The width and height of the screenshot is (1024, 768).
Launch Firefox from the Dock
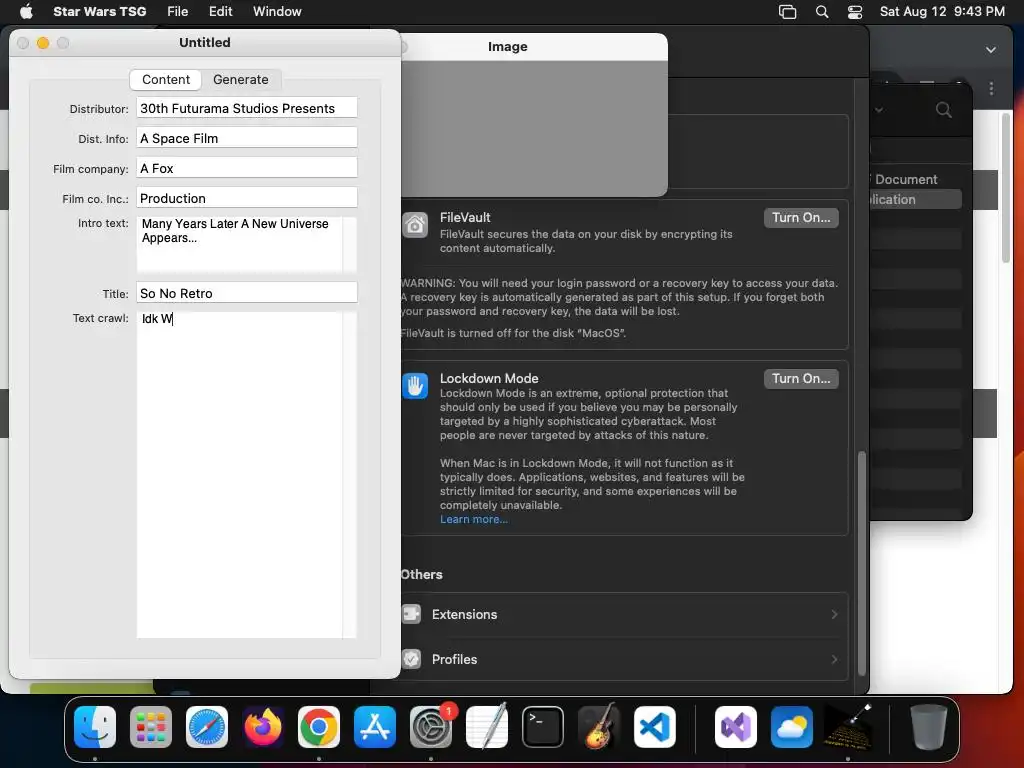pyautogui.click(x=263, y=727)
